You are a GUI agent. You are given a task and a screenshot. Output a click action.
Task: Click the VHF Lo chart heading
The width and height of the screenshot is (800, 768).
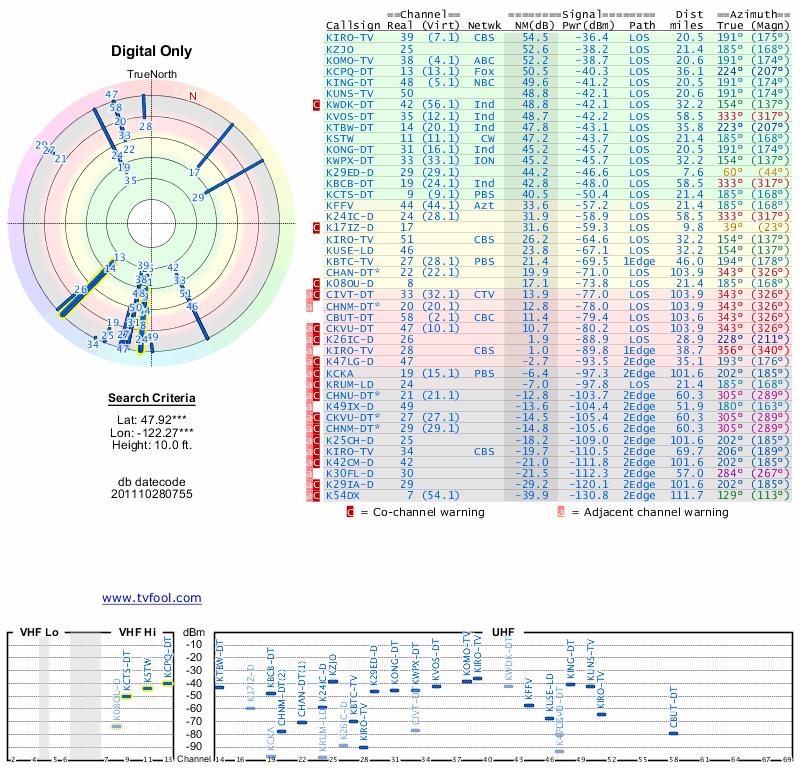point(38,633)
